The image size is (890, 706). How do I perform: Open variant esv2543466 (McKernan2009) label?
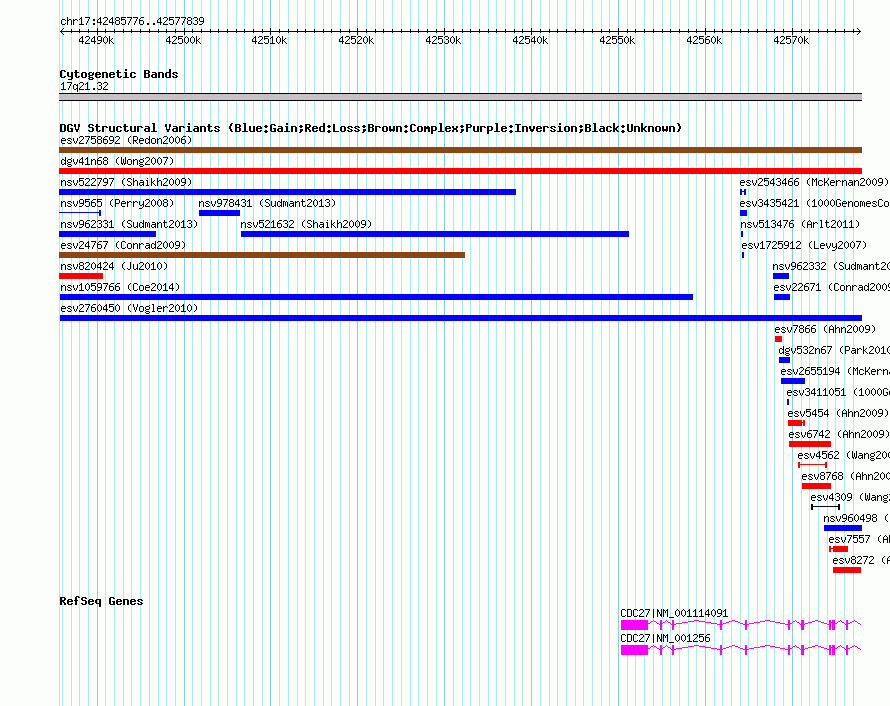pos(814,182)
